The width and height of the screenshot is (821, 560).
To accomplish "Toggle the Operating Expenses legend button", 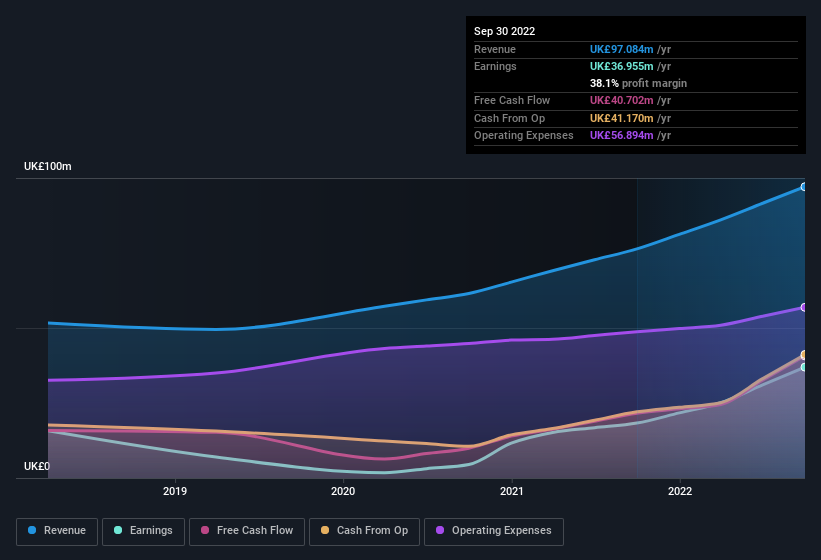I will click(x=494, y=531).
